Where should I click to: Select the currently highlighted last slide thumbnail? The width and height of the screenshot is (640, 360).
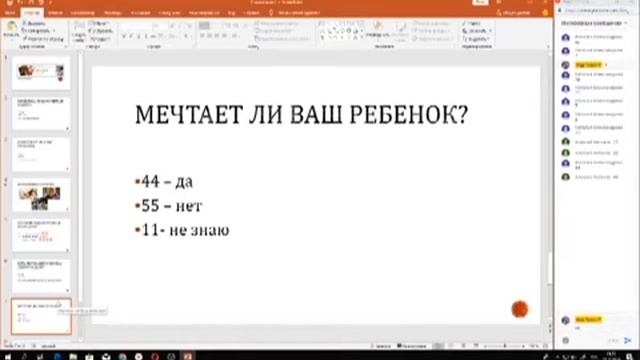click(x=41, y=316)
